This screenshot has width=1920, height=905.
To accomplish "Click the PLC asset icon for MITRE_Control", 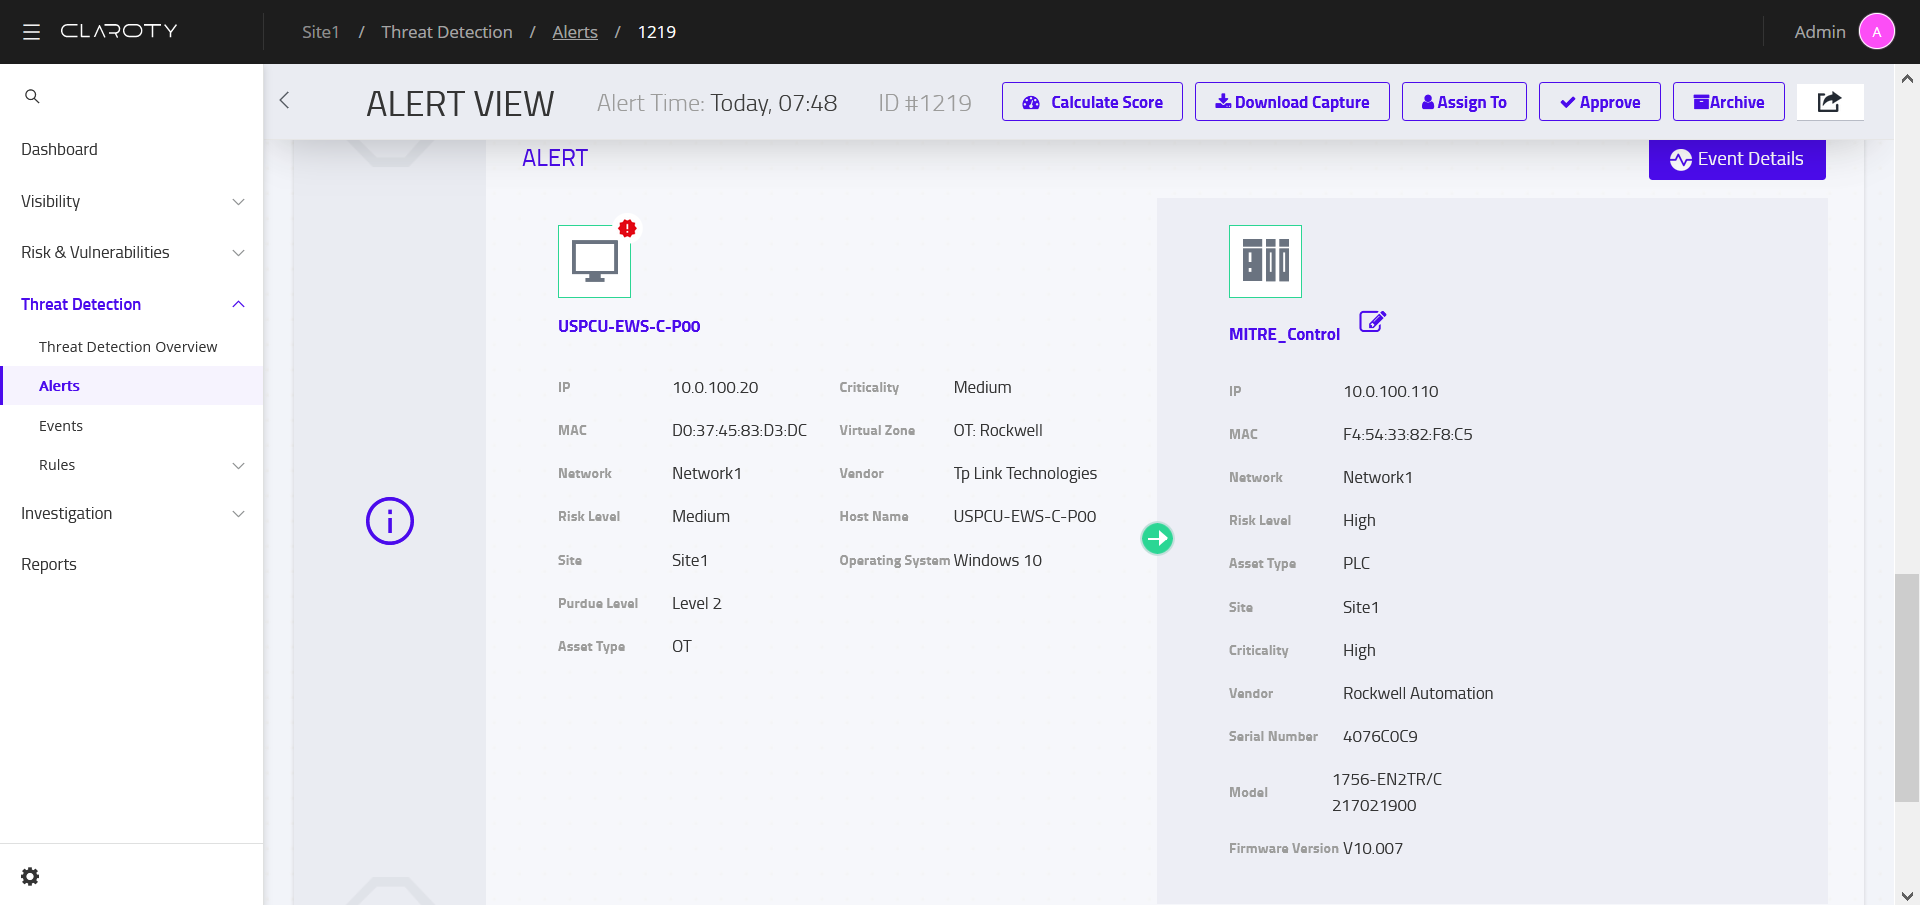I will click(x=1265, y=261).
